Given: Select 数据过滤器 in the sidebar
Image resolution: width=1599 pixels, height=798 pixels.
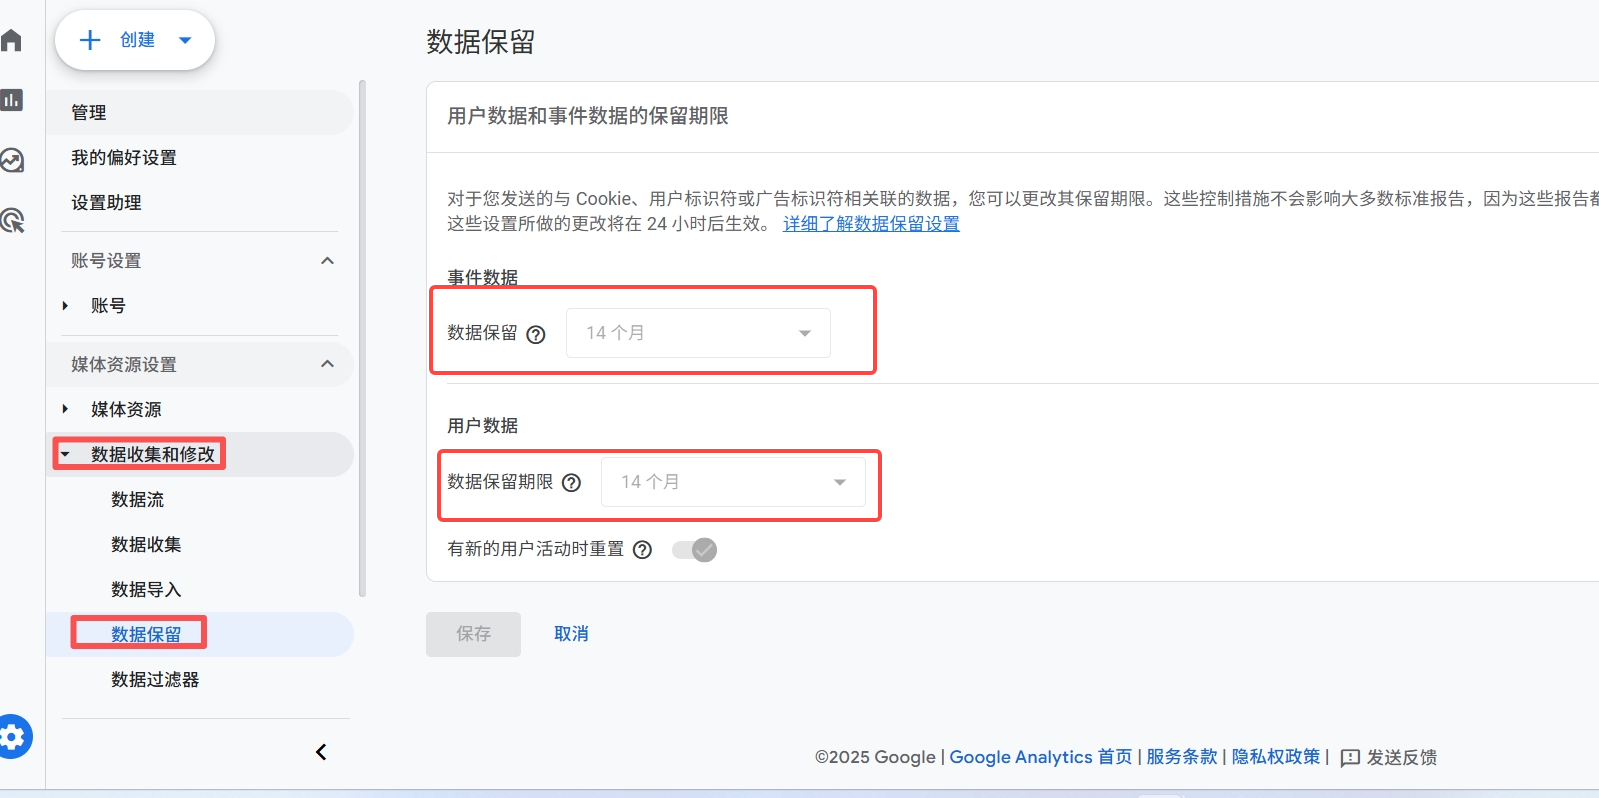Looking at the screenshot, I should (x=155, y=680).
